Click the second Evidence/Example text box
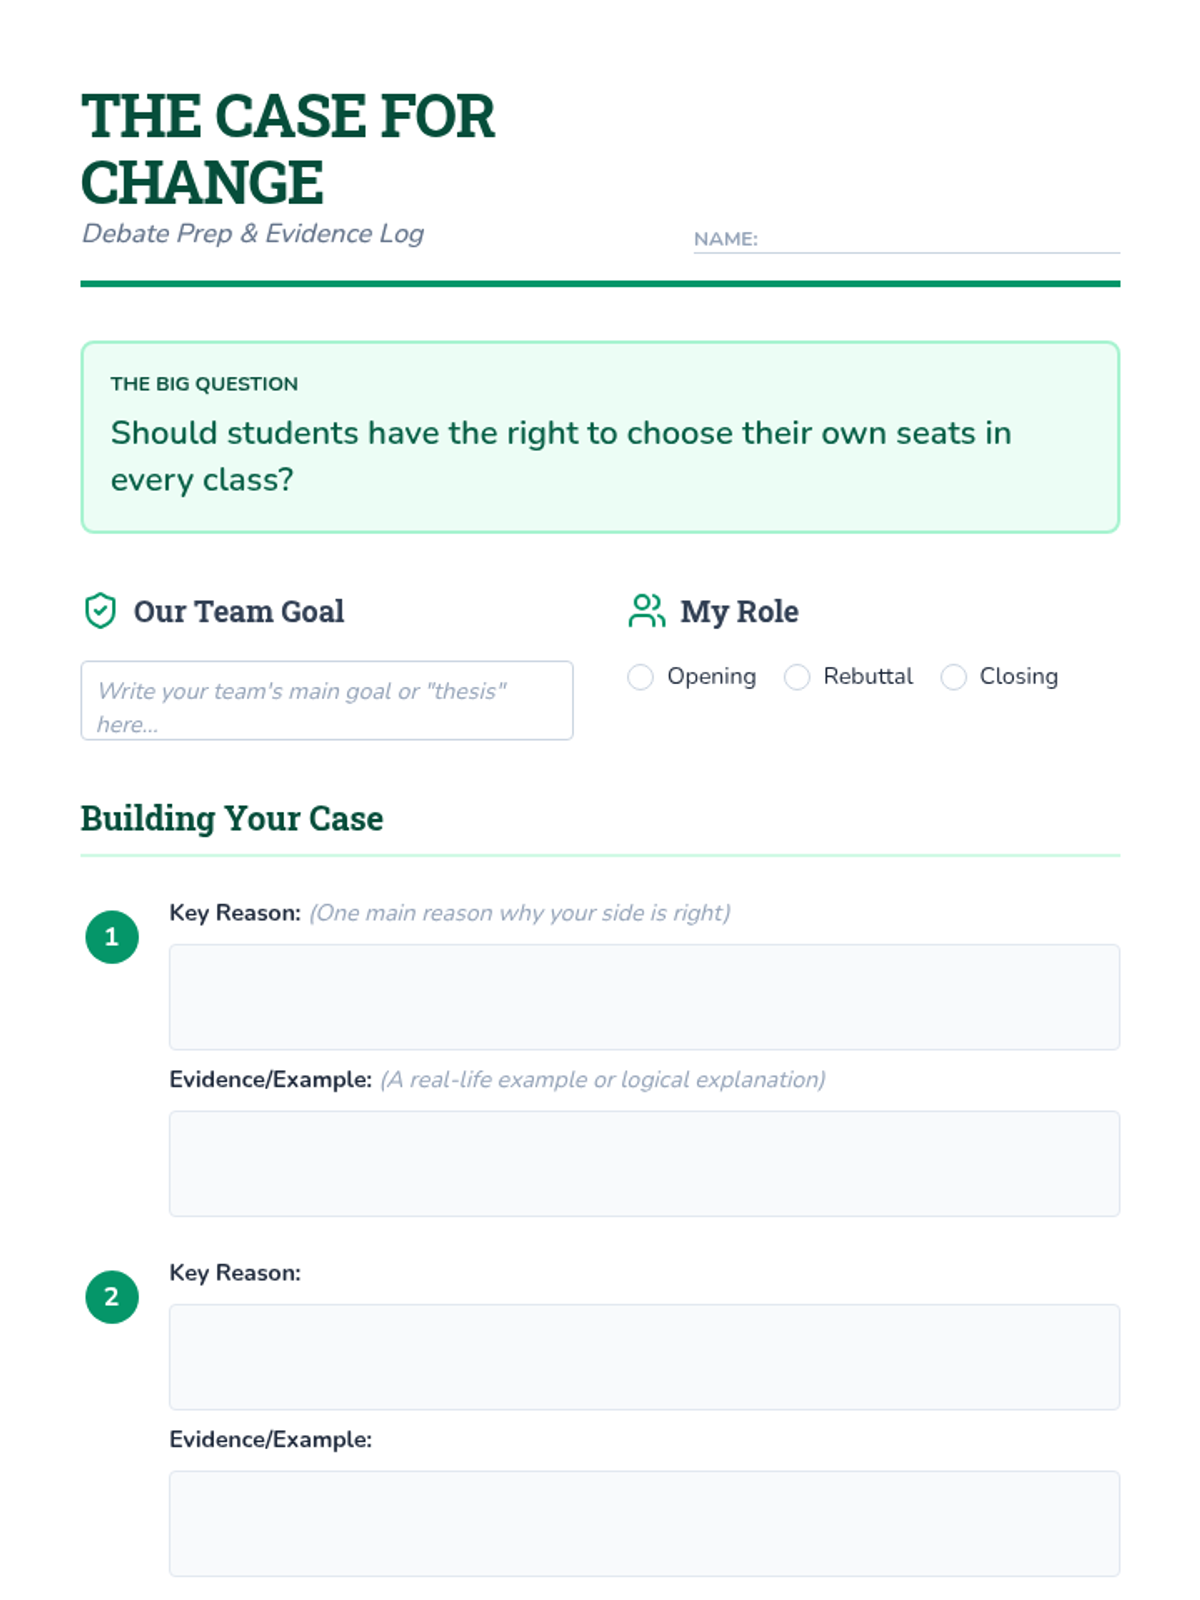This screenshot has height=1600, width=1200. (x=644, y=1524)
